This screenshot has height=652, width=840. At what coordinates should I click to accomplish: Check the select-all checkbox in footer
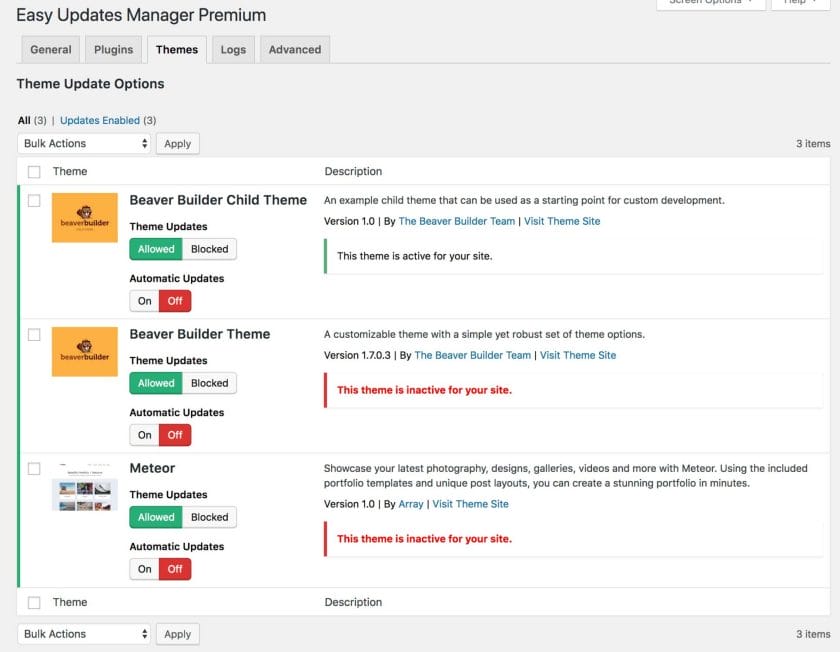[x=34, y=603]
